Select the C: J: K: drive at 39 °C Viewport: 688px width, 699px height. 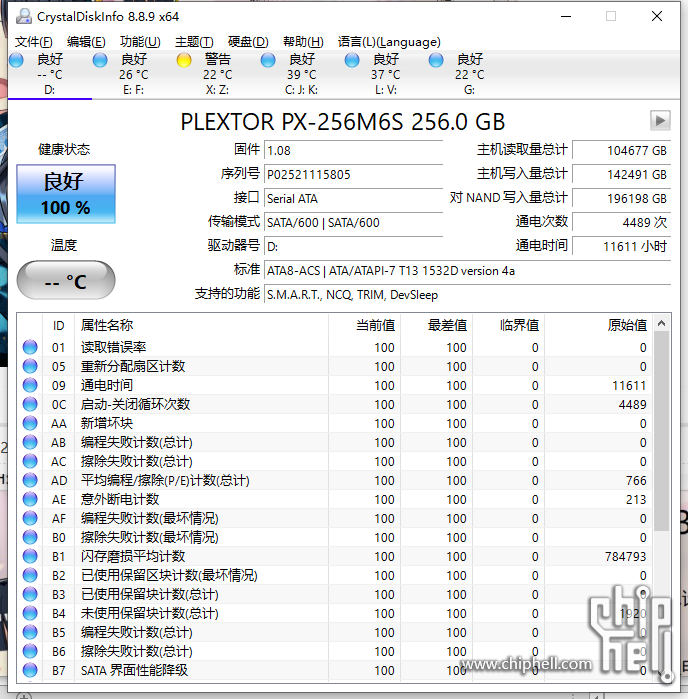pyautogui.click(x=301, y=74)
